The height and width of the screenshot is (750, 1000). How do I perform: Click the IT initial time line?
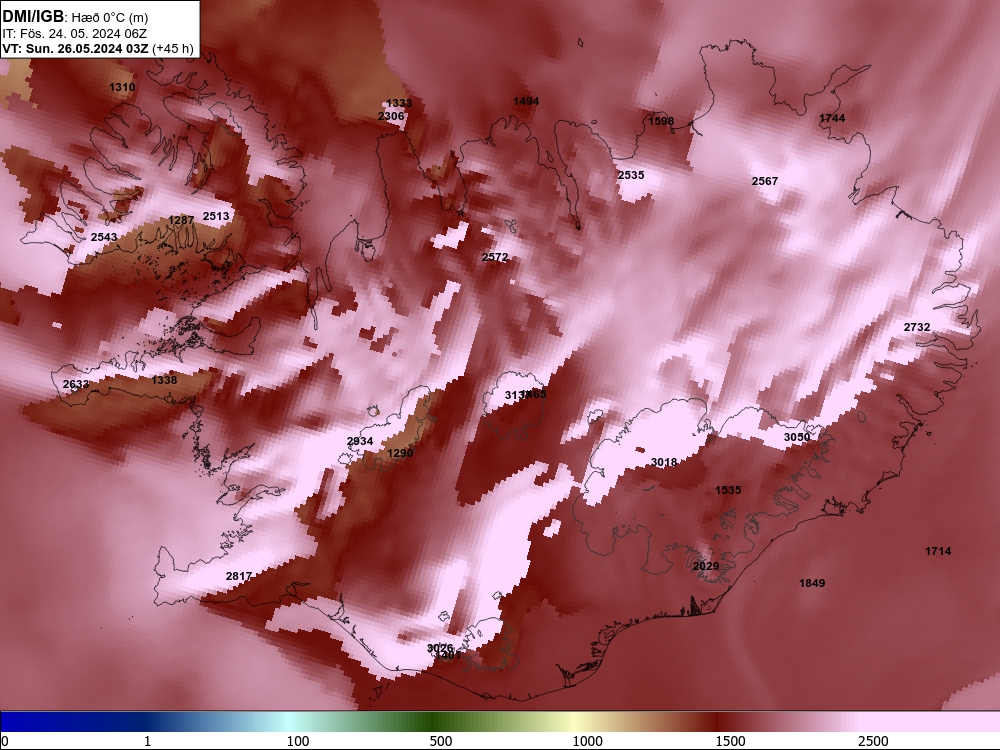pos(75,34)
